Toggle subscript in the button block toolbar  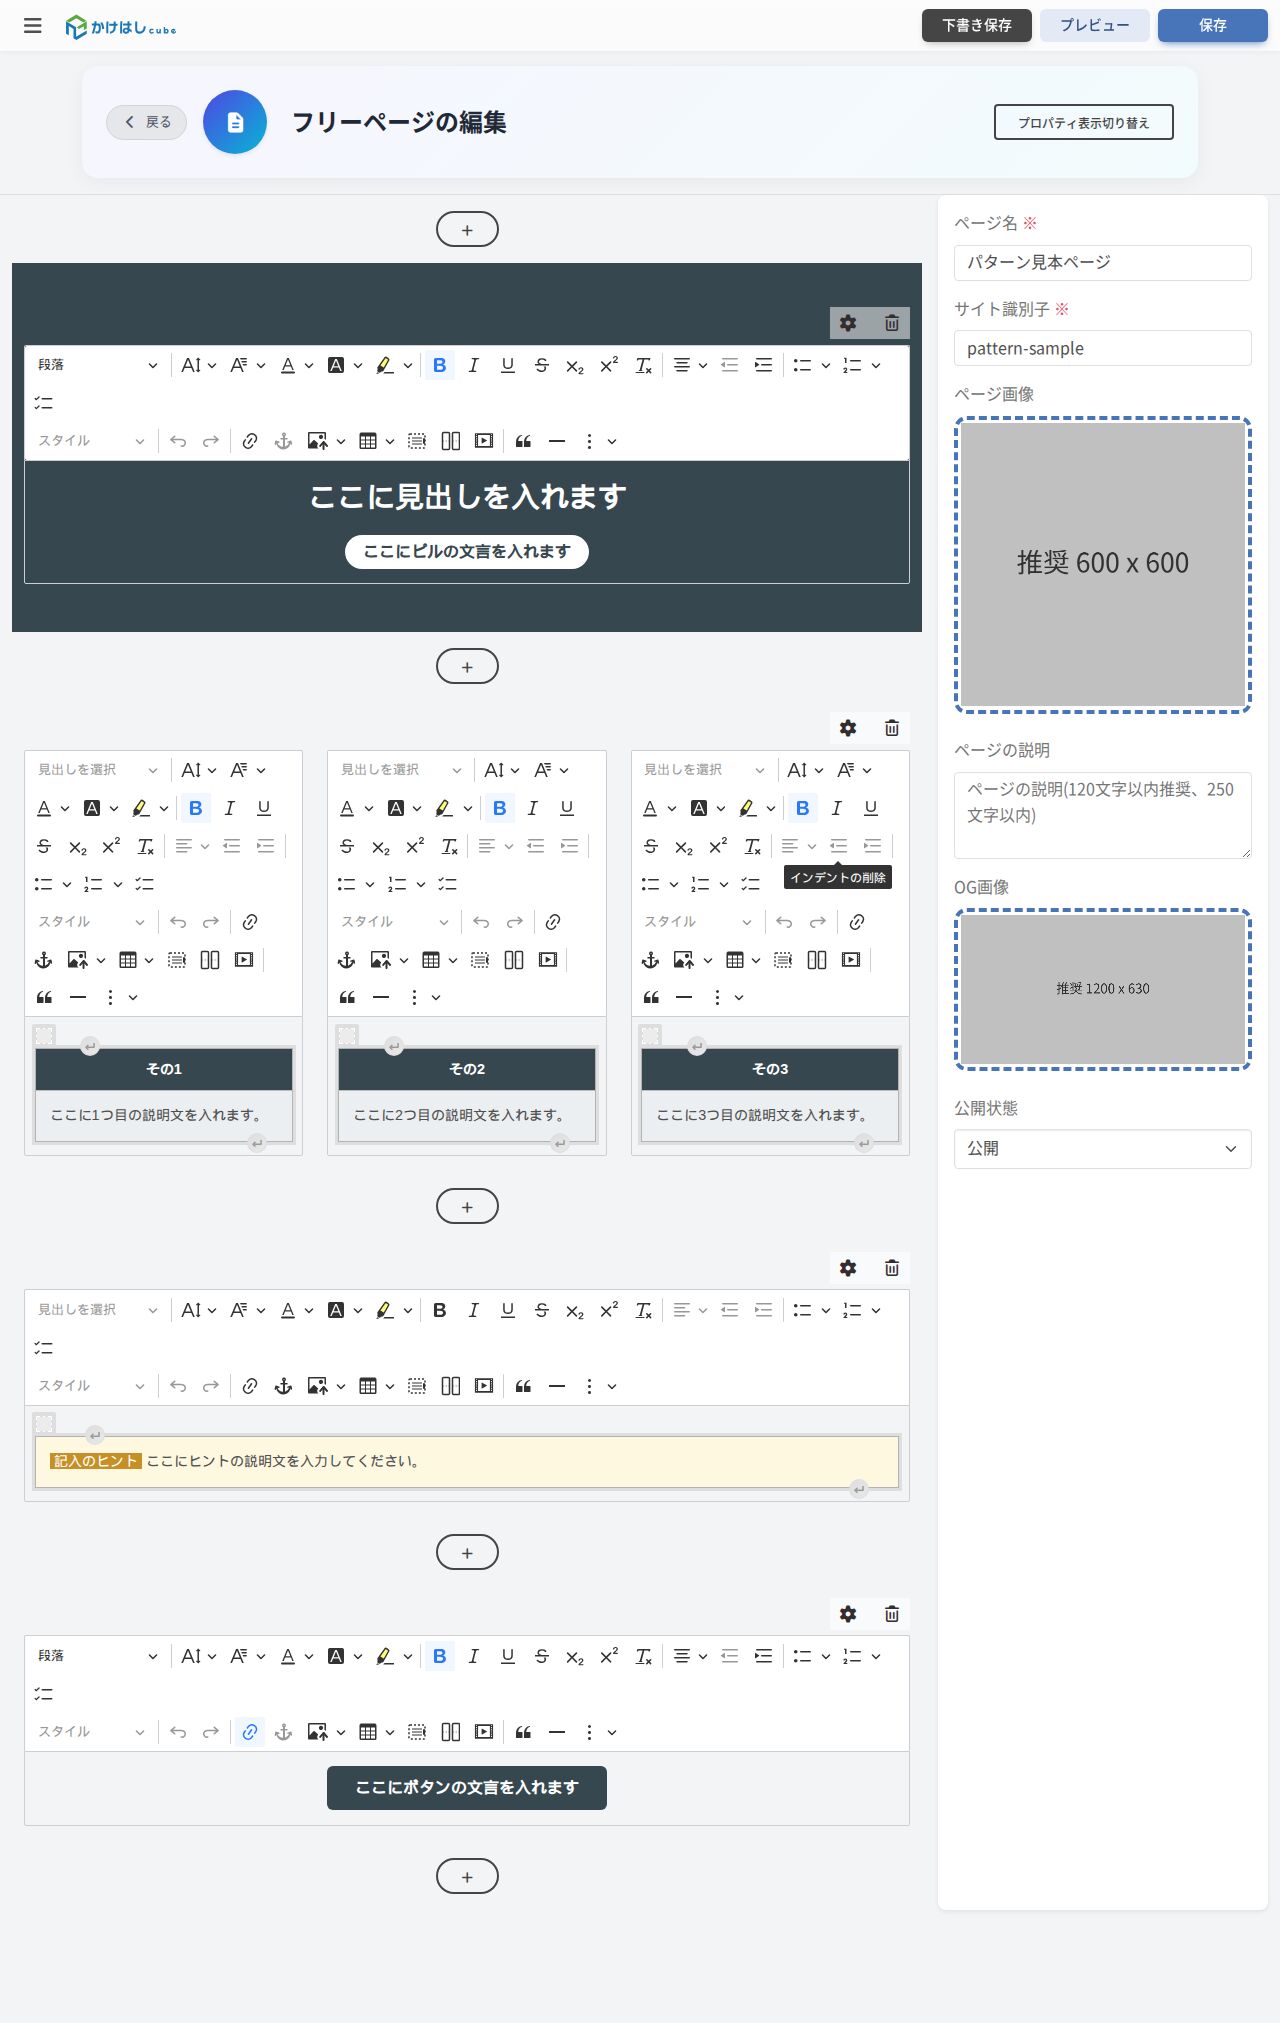click(575, 1656)
